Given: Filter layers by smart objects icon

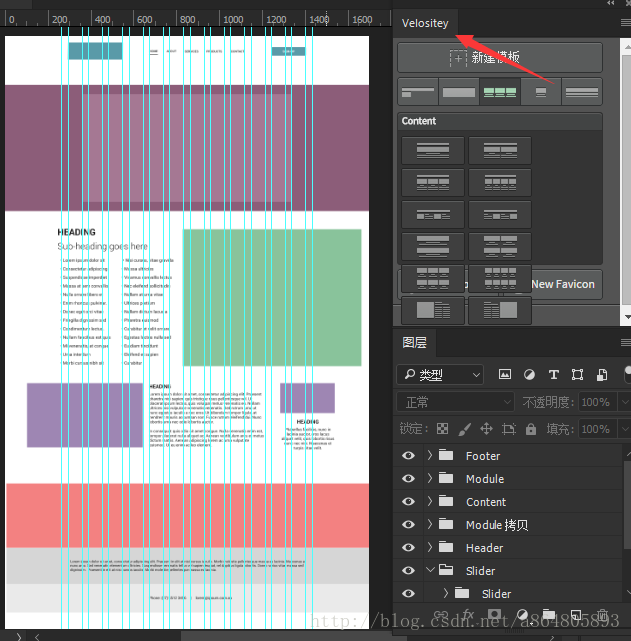Looking at the screenshot, I should pyautogui.click(x=602, y=374).
